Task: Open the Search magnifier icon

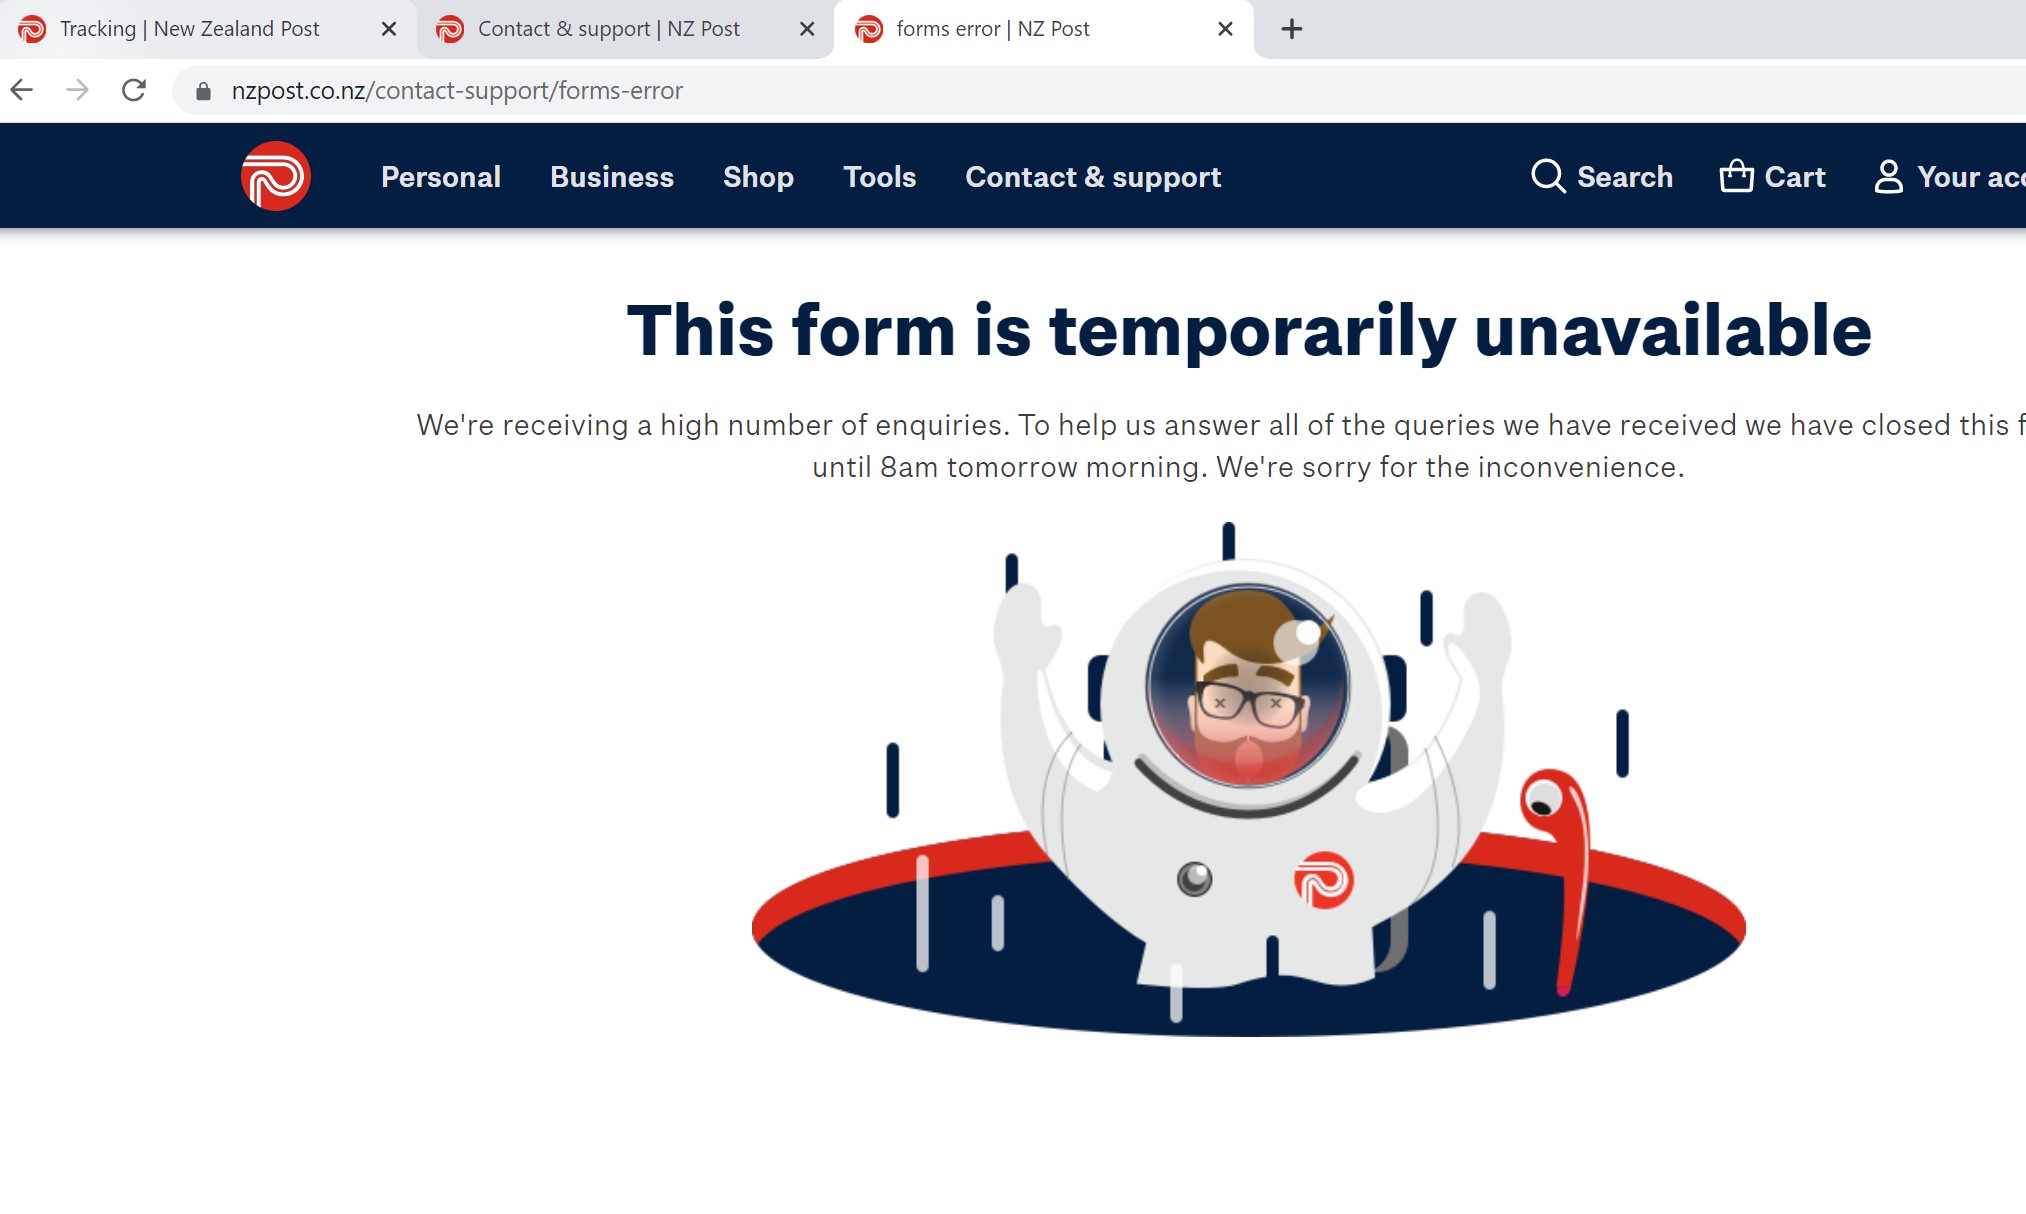Action: [1548, 176]
